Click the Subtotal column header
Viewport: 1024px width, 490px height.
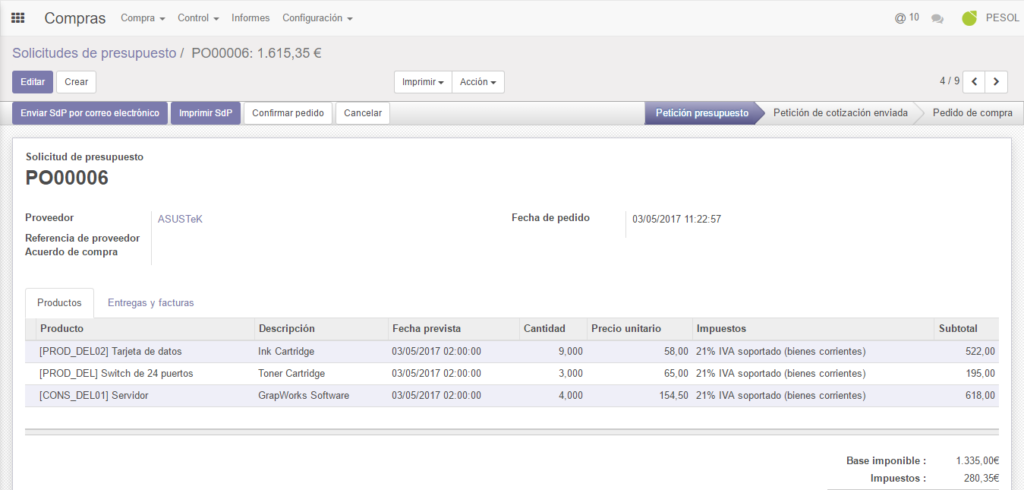pyautogui.click(x=966, y=329)
